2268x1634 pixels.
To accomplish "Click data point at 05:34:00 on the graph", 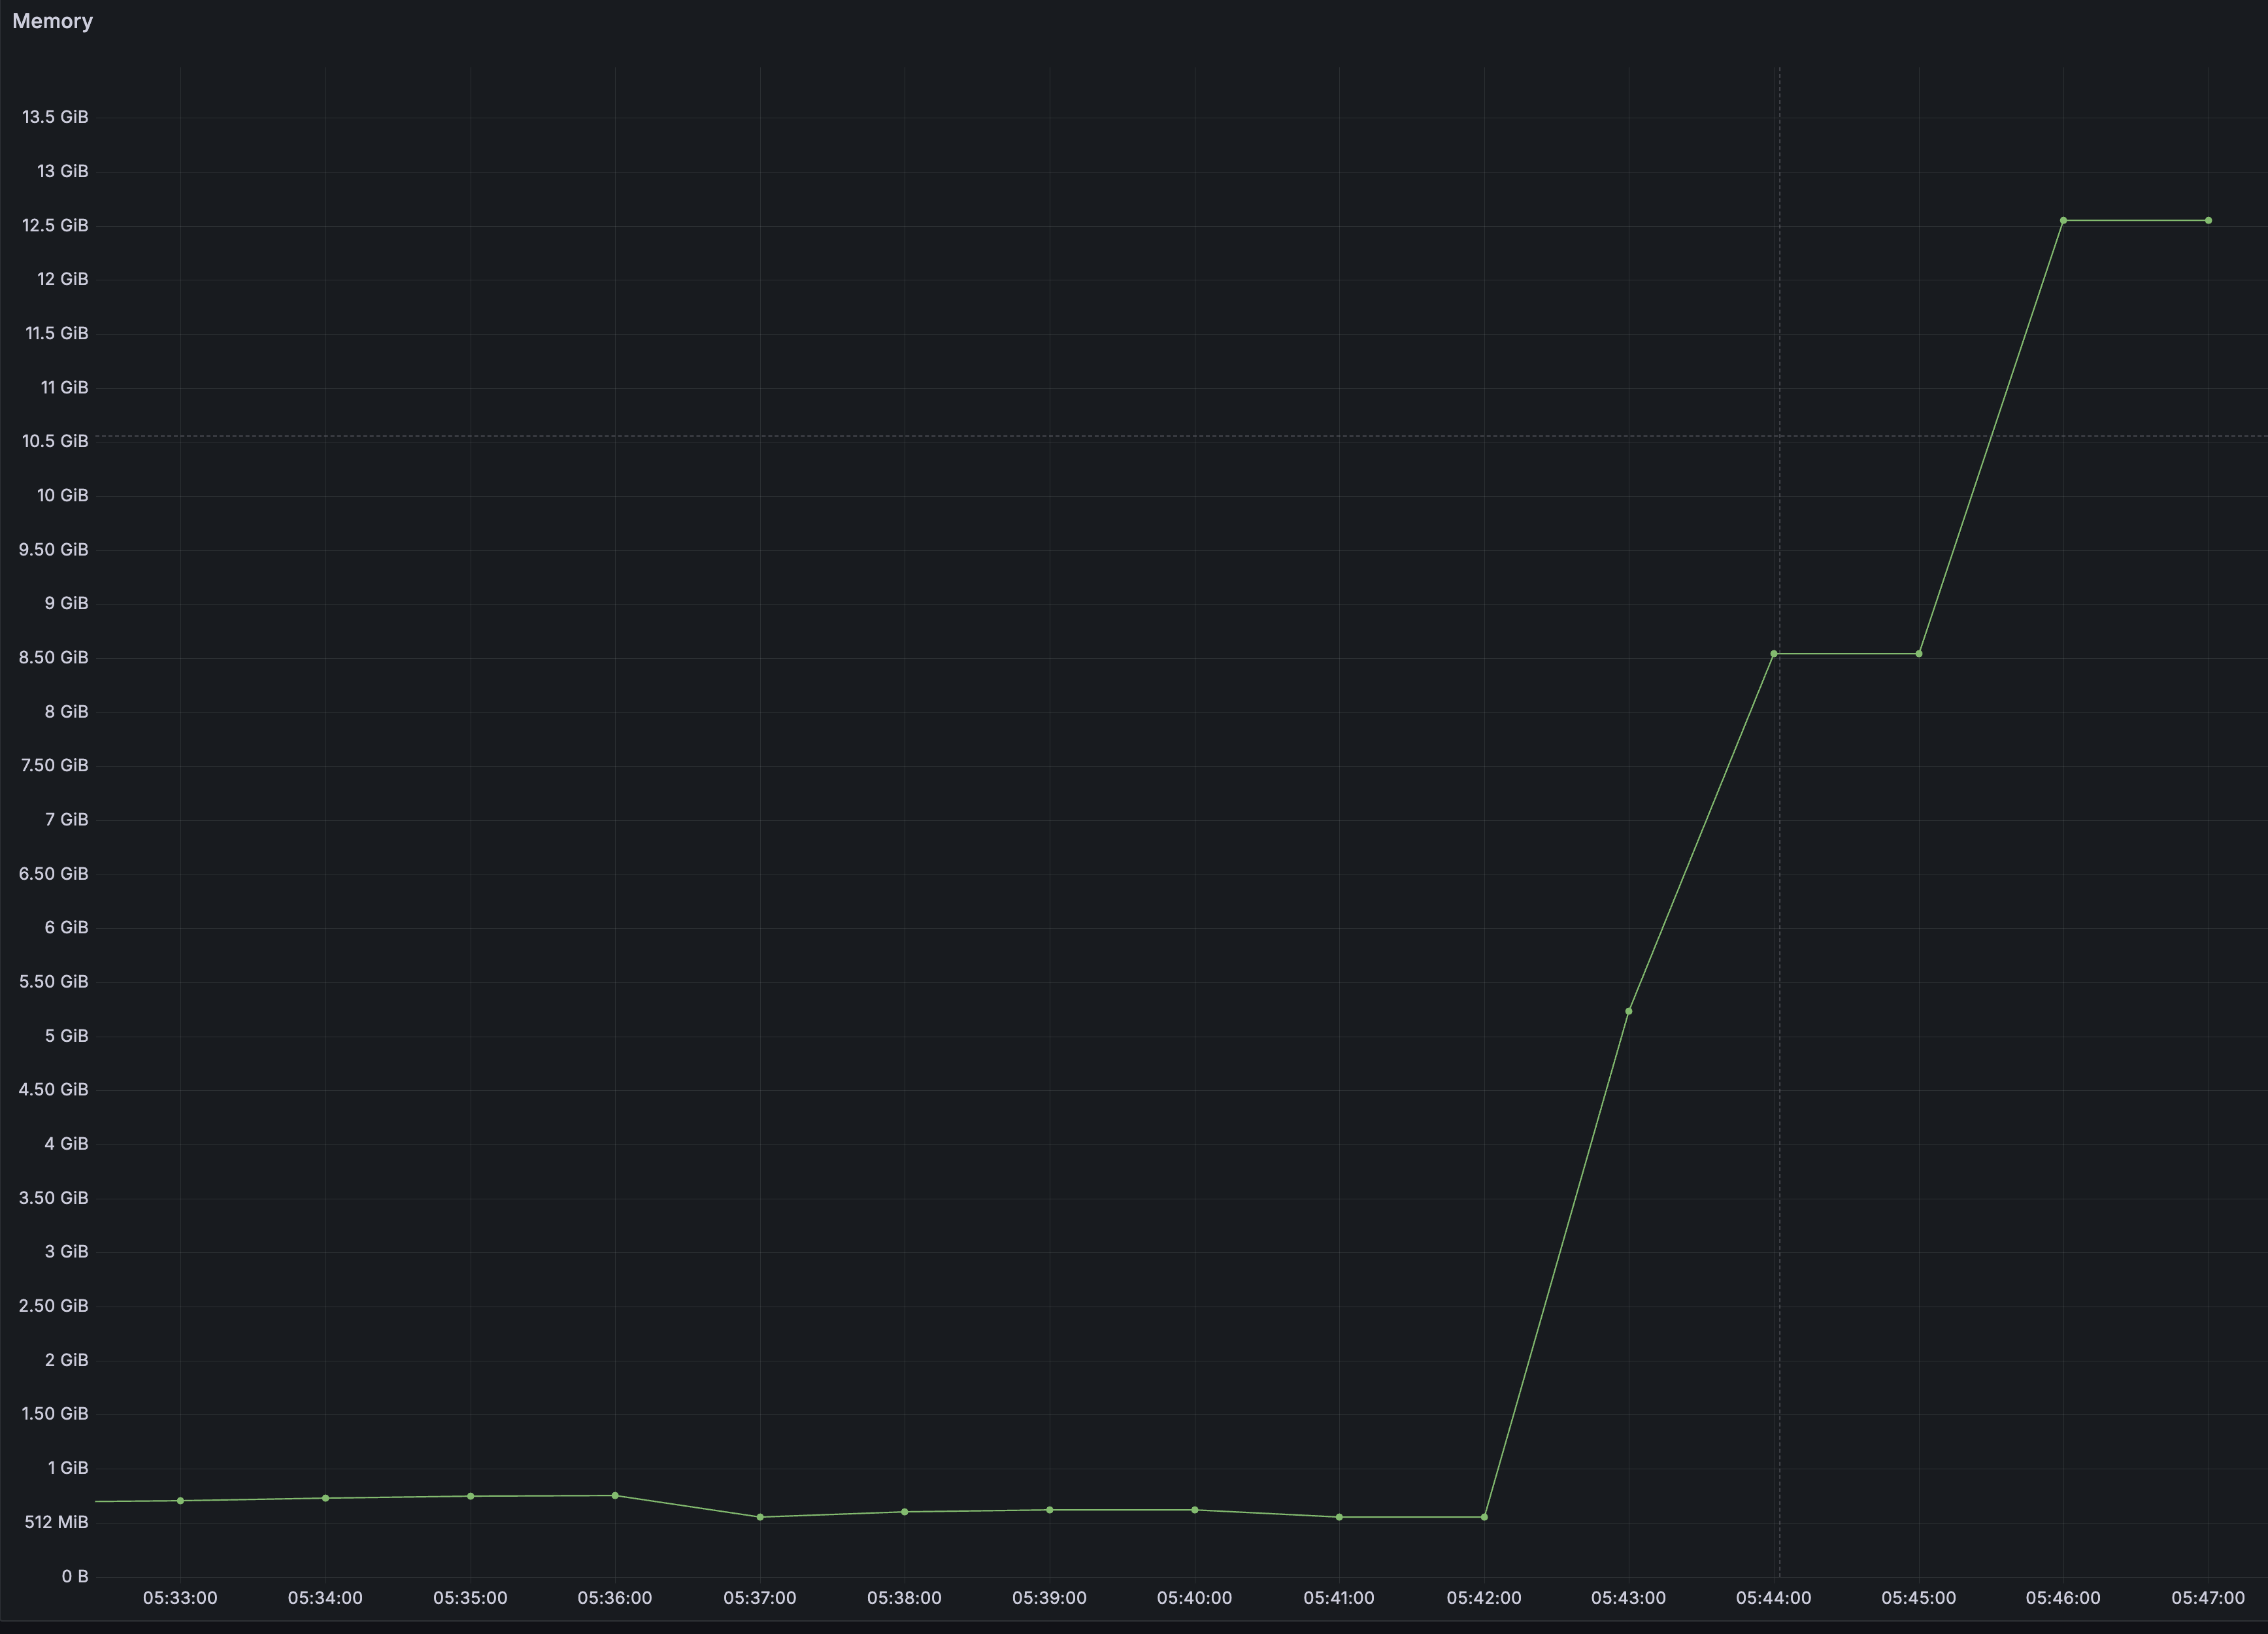I will pyautogui.click(x=325, y=1498).
